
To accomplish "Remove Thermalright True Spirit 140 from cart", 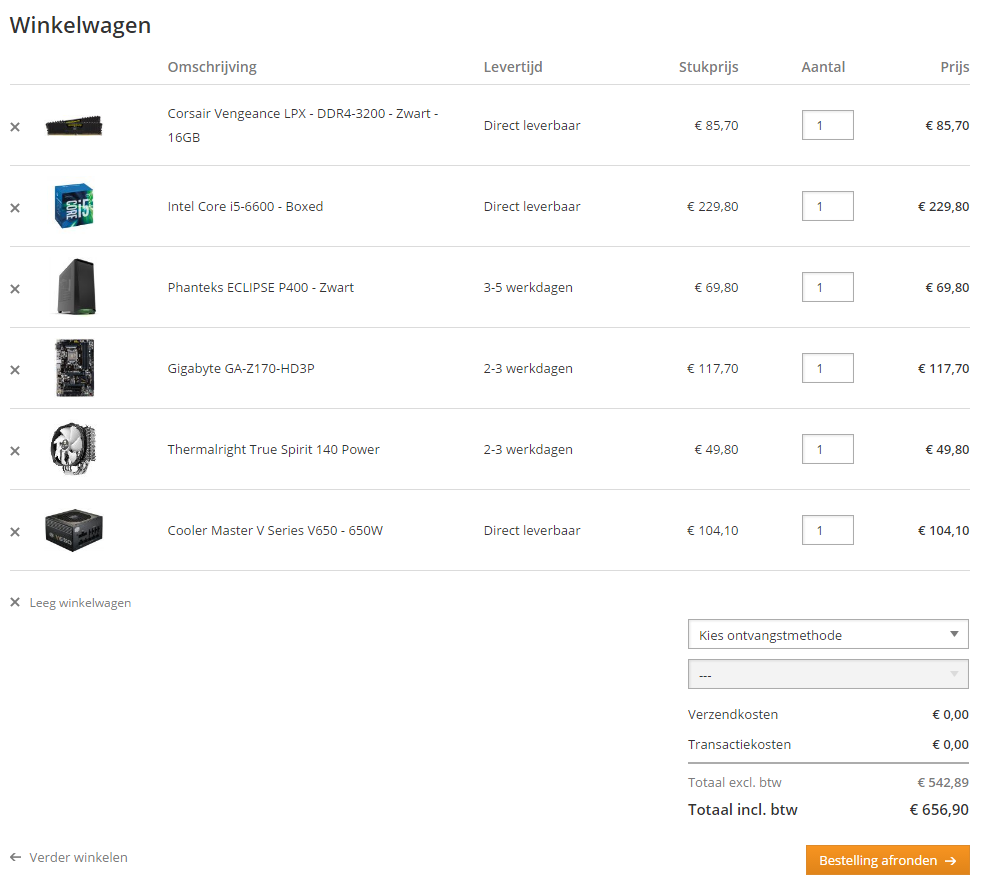I will (x=15, y=451).
